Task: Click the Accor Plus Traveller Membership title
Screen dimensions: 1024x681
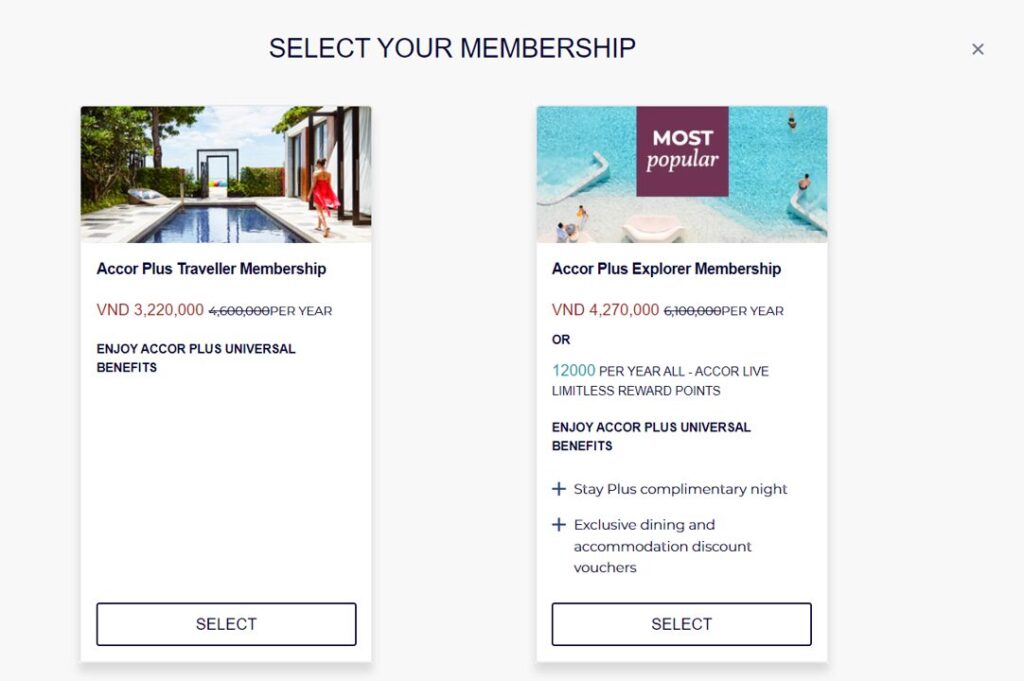Action: pyautogui.click(x=211, y=269)
